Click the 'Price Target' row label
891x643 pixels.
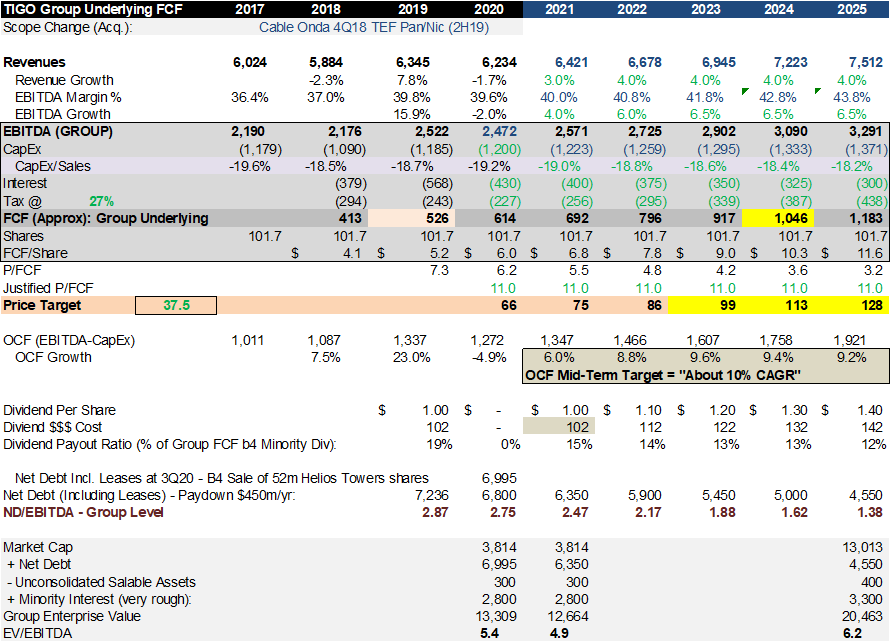tap(42, 305)
